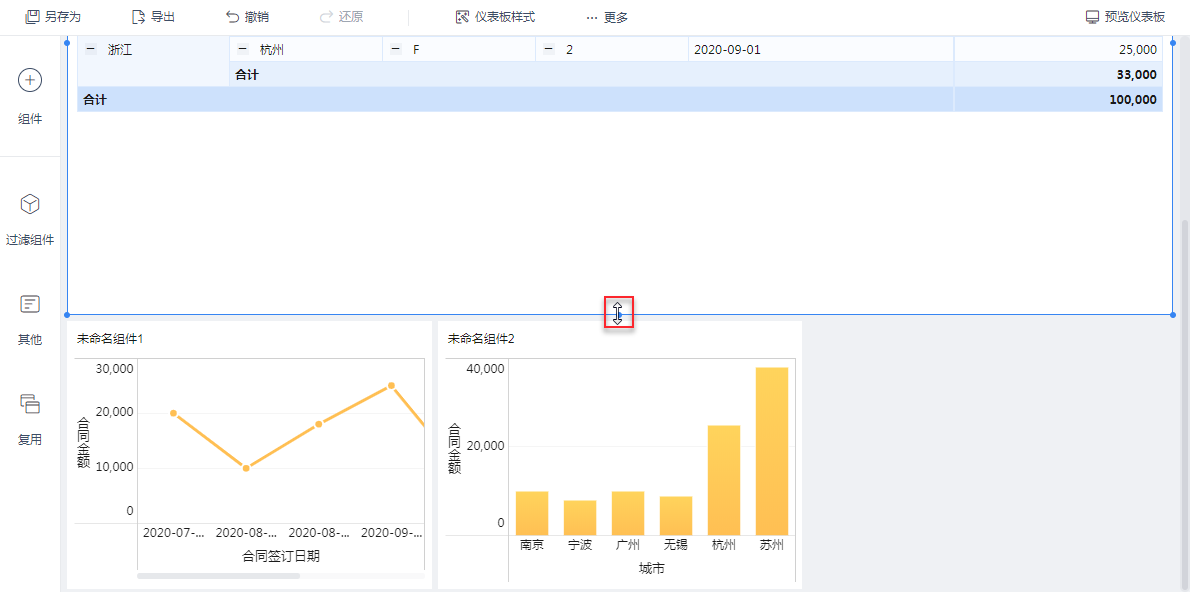Open the 过滤组件 filter component panel
This screenshot has width=1190, height=592.
30,220
